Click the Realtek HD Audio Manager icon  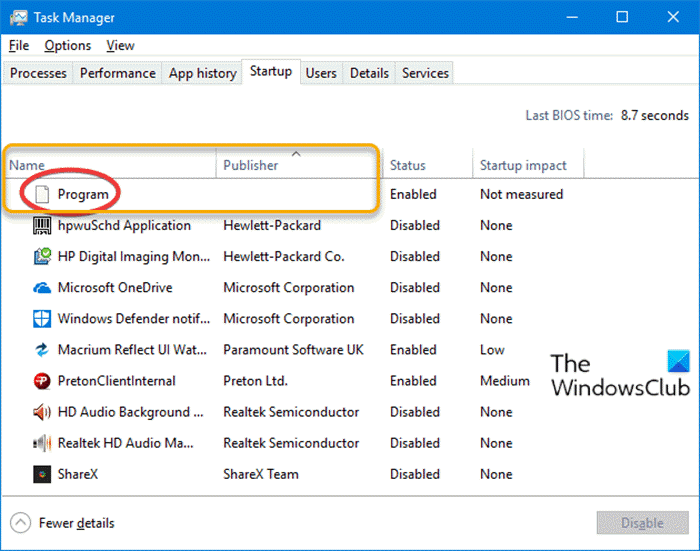point(42,443)
